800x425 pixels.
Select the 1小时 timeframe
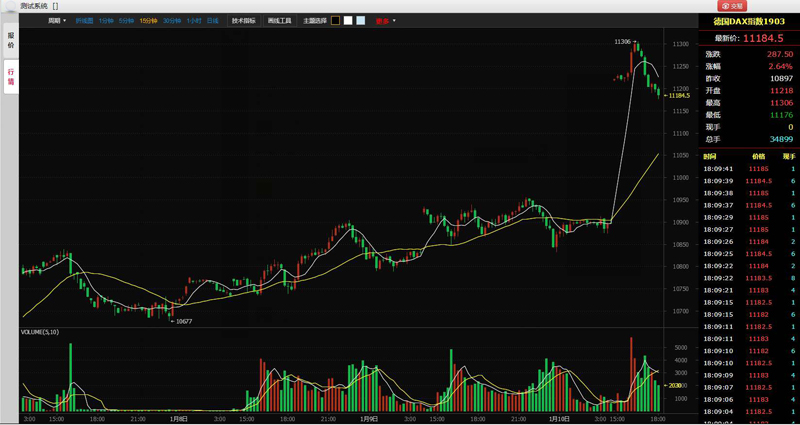click(194, 21)
